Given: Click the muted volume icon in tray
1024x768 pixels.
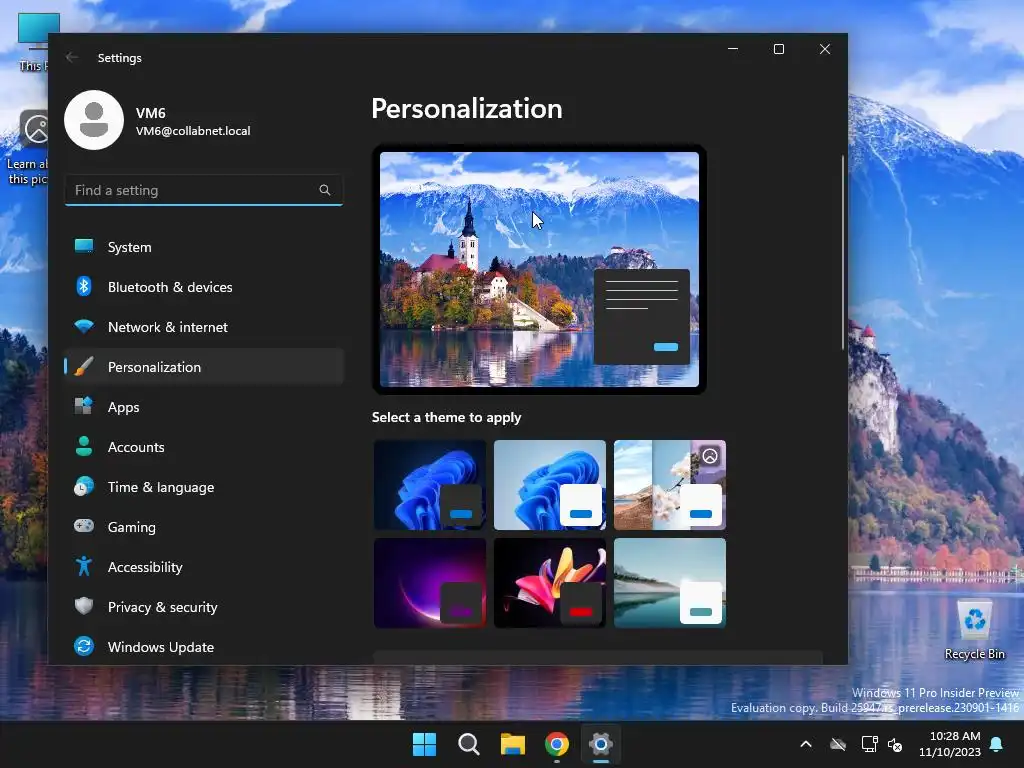Looking at the screenshot, I should pos(895,744).
